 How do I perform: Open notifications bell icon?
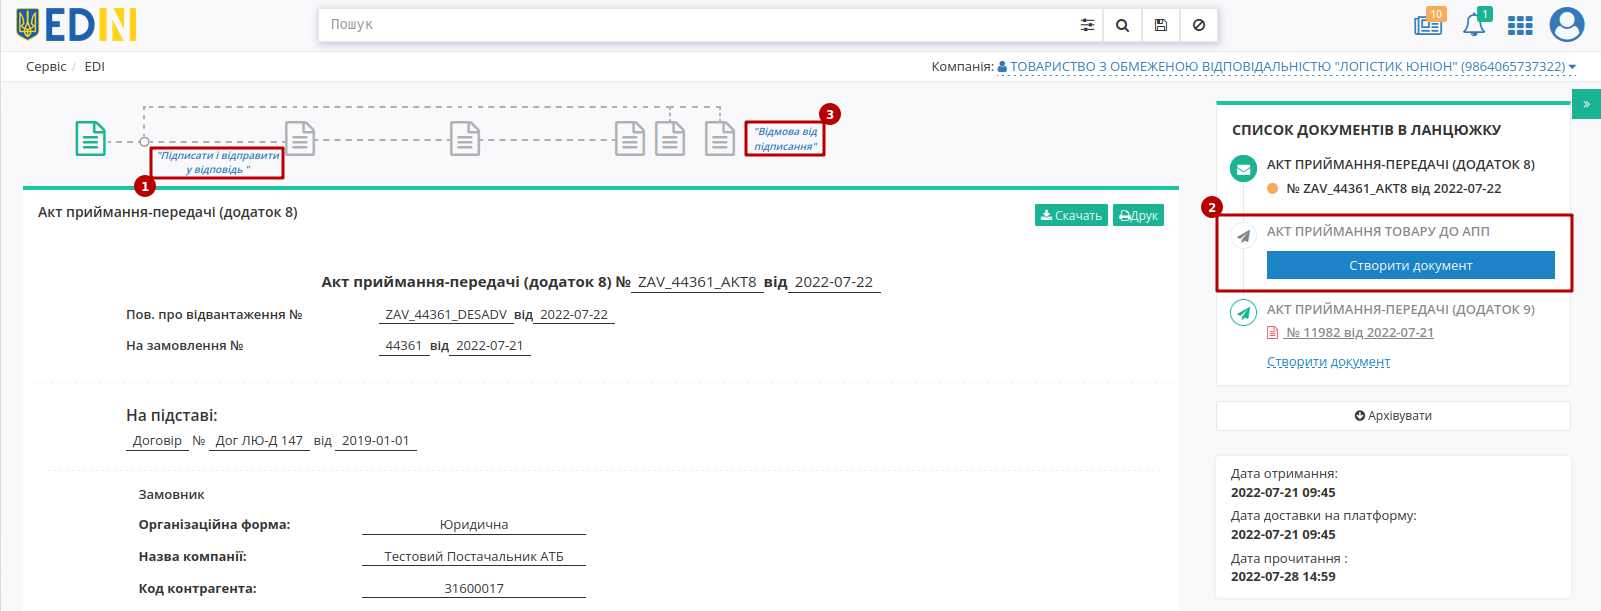tap(1475, 24)
